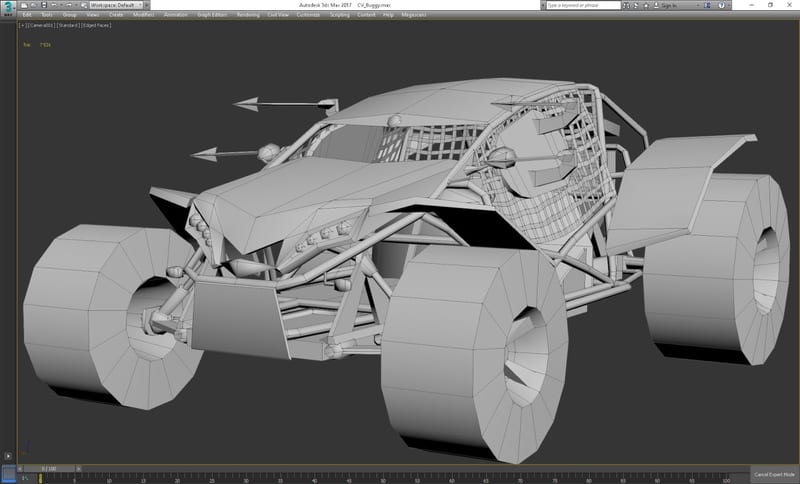
Task: Open the Group menu
Action: 69,15
